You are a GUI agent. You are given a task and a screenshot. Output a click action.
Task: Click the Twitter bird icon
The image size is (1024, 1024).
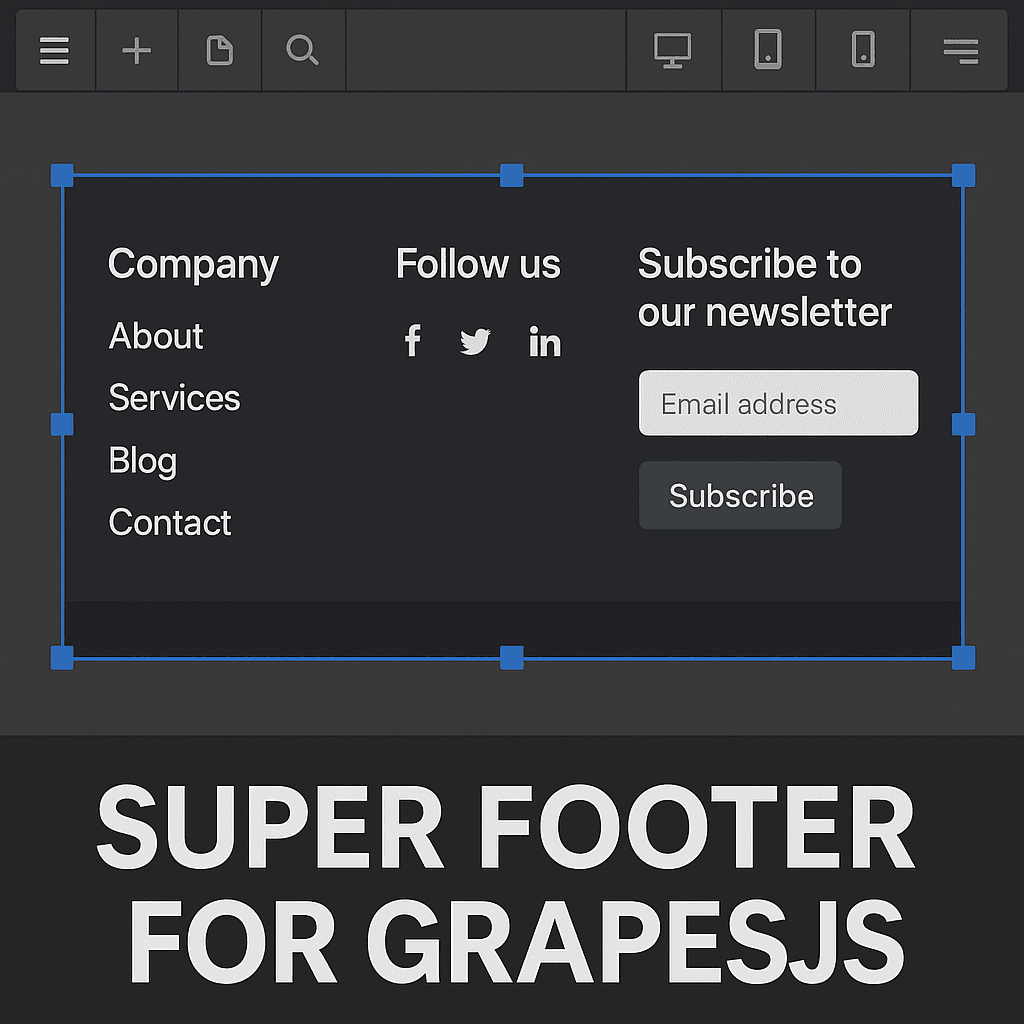click(x=475, y=342)
